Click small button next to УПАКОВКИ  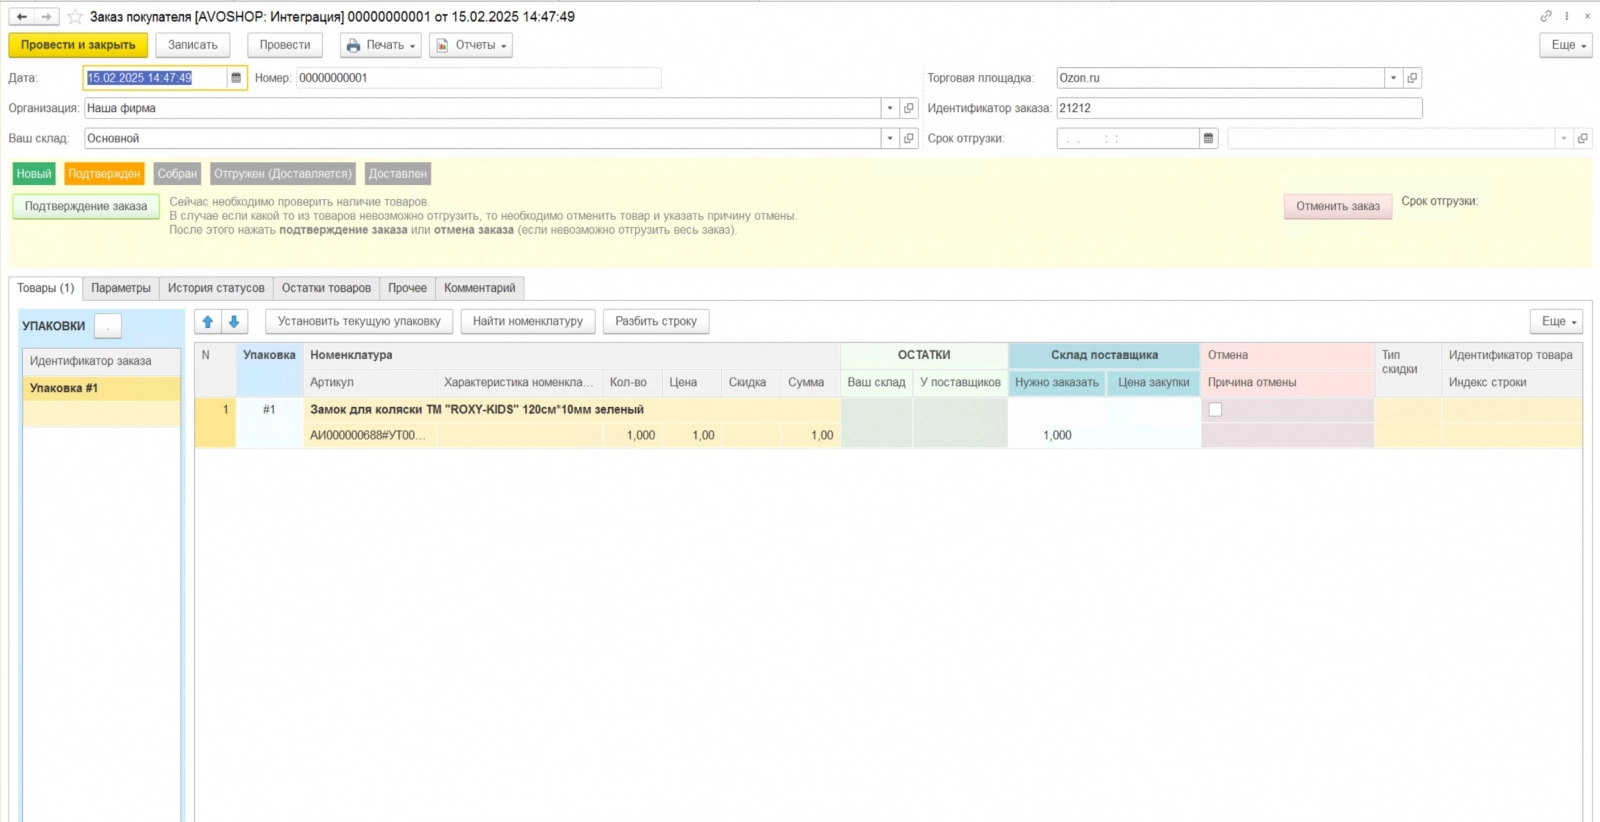(108, 326)
